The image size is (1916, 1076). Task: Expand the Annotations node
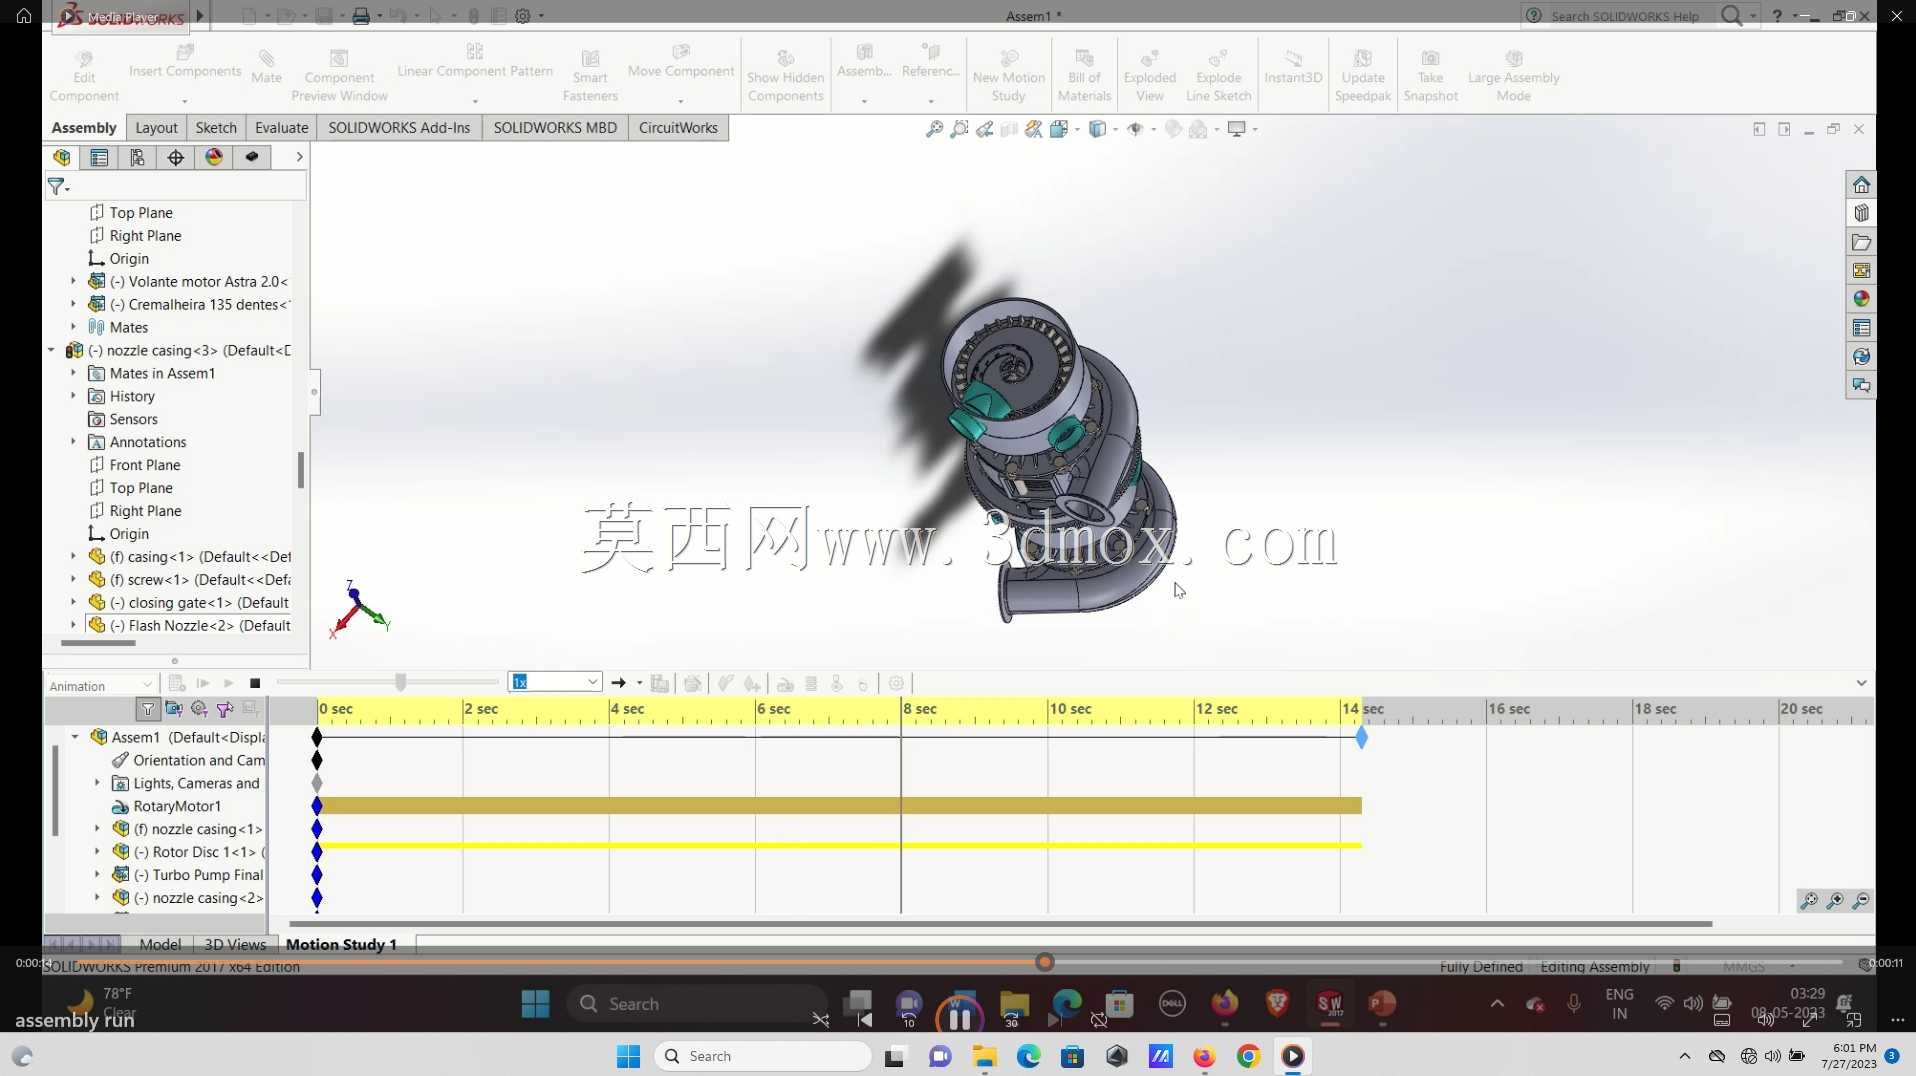pos(73,442)
